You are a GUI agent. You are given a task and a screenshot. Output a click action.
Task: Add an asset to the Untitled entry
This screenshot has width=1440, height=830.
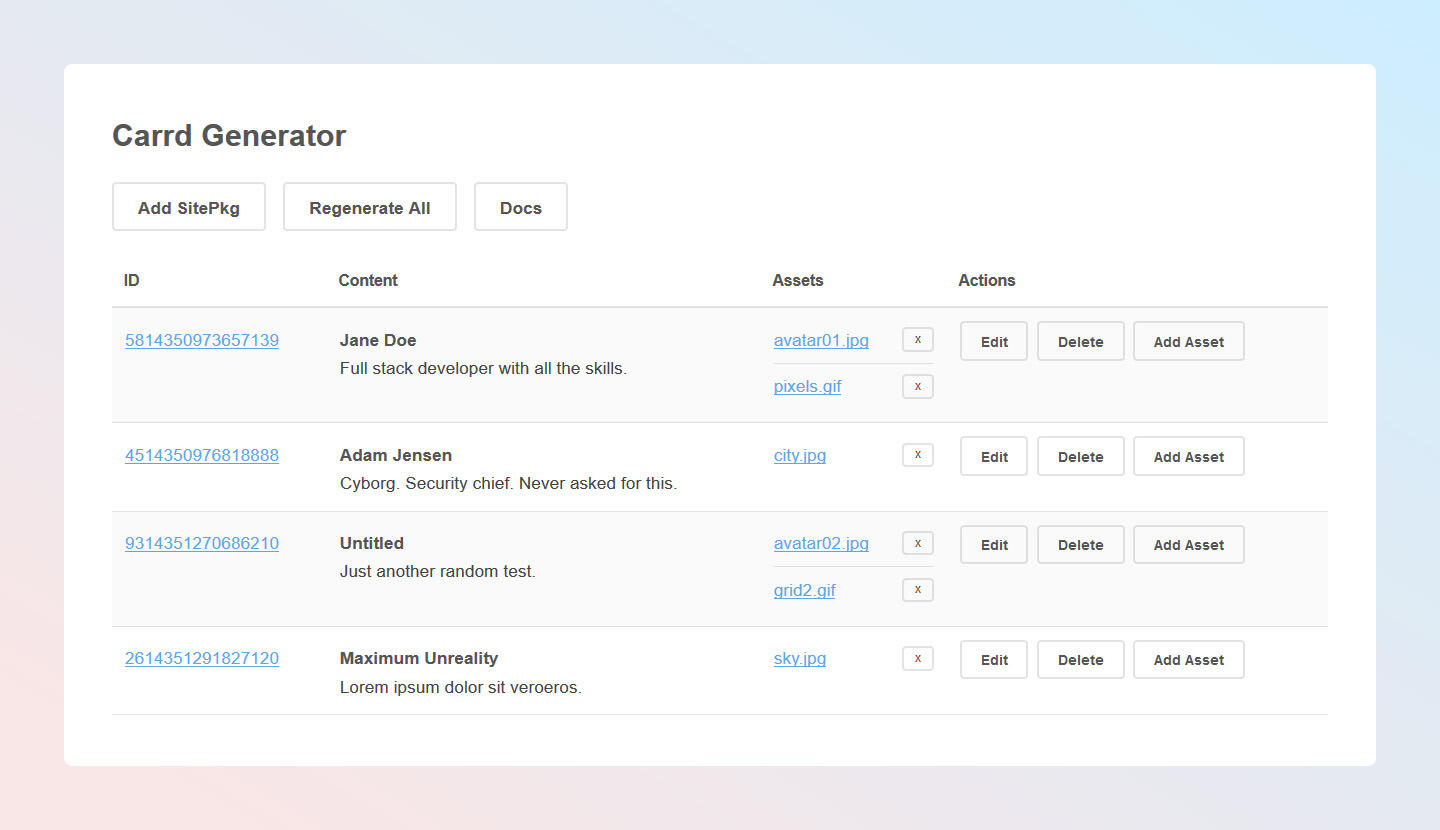coord(1188,544)
